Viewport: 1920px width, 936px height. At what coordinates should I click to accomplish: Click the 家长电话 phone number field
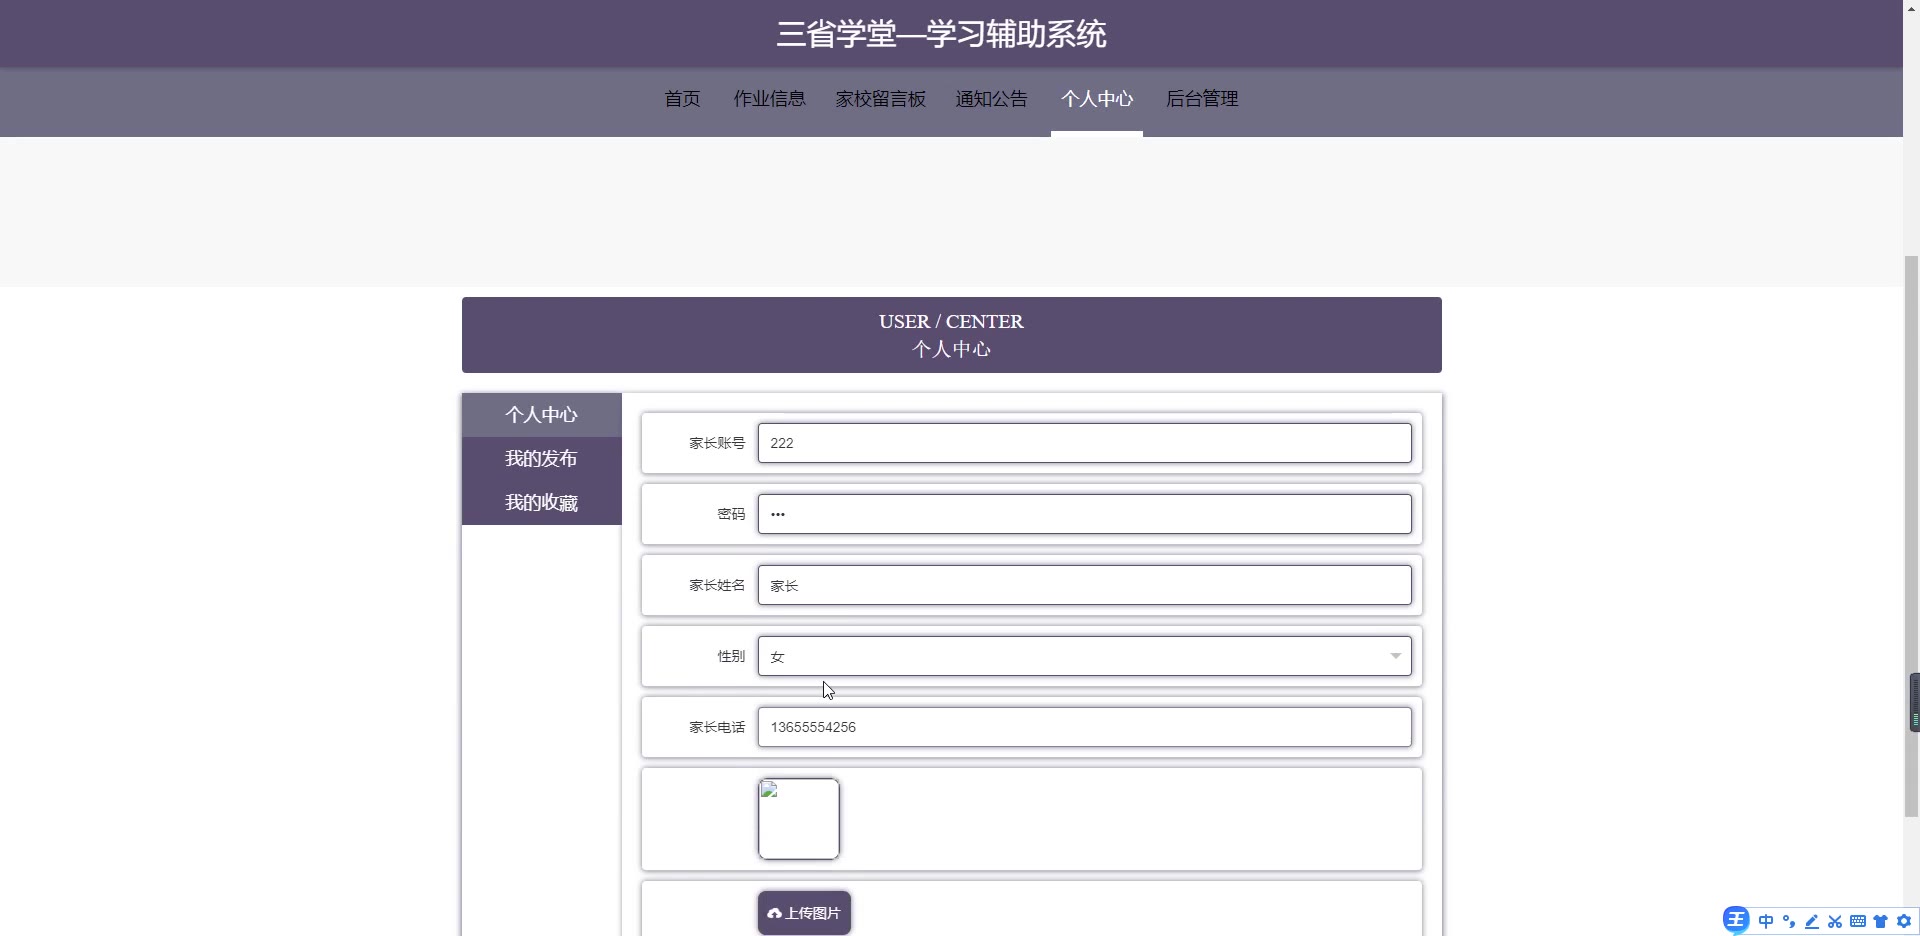pyautogui.click(x=1084, y=727)
